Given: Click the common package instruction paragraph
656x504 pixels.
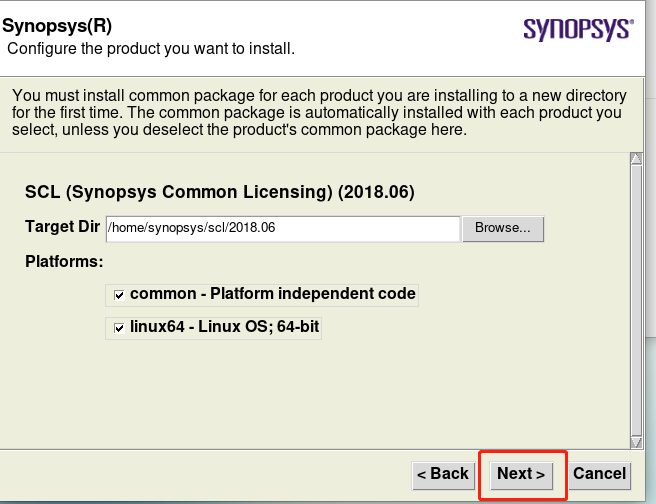Looking at the screenshot, I should (x=319, y=113).
